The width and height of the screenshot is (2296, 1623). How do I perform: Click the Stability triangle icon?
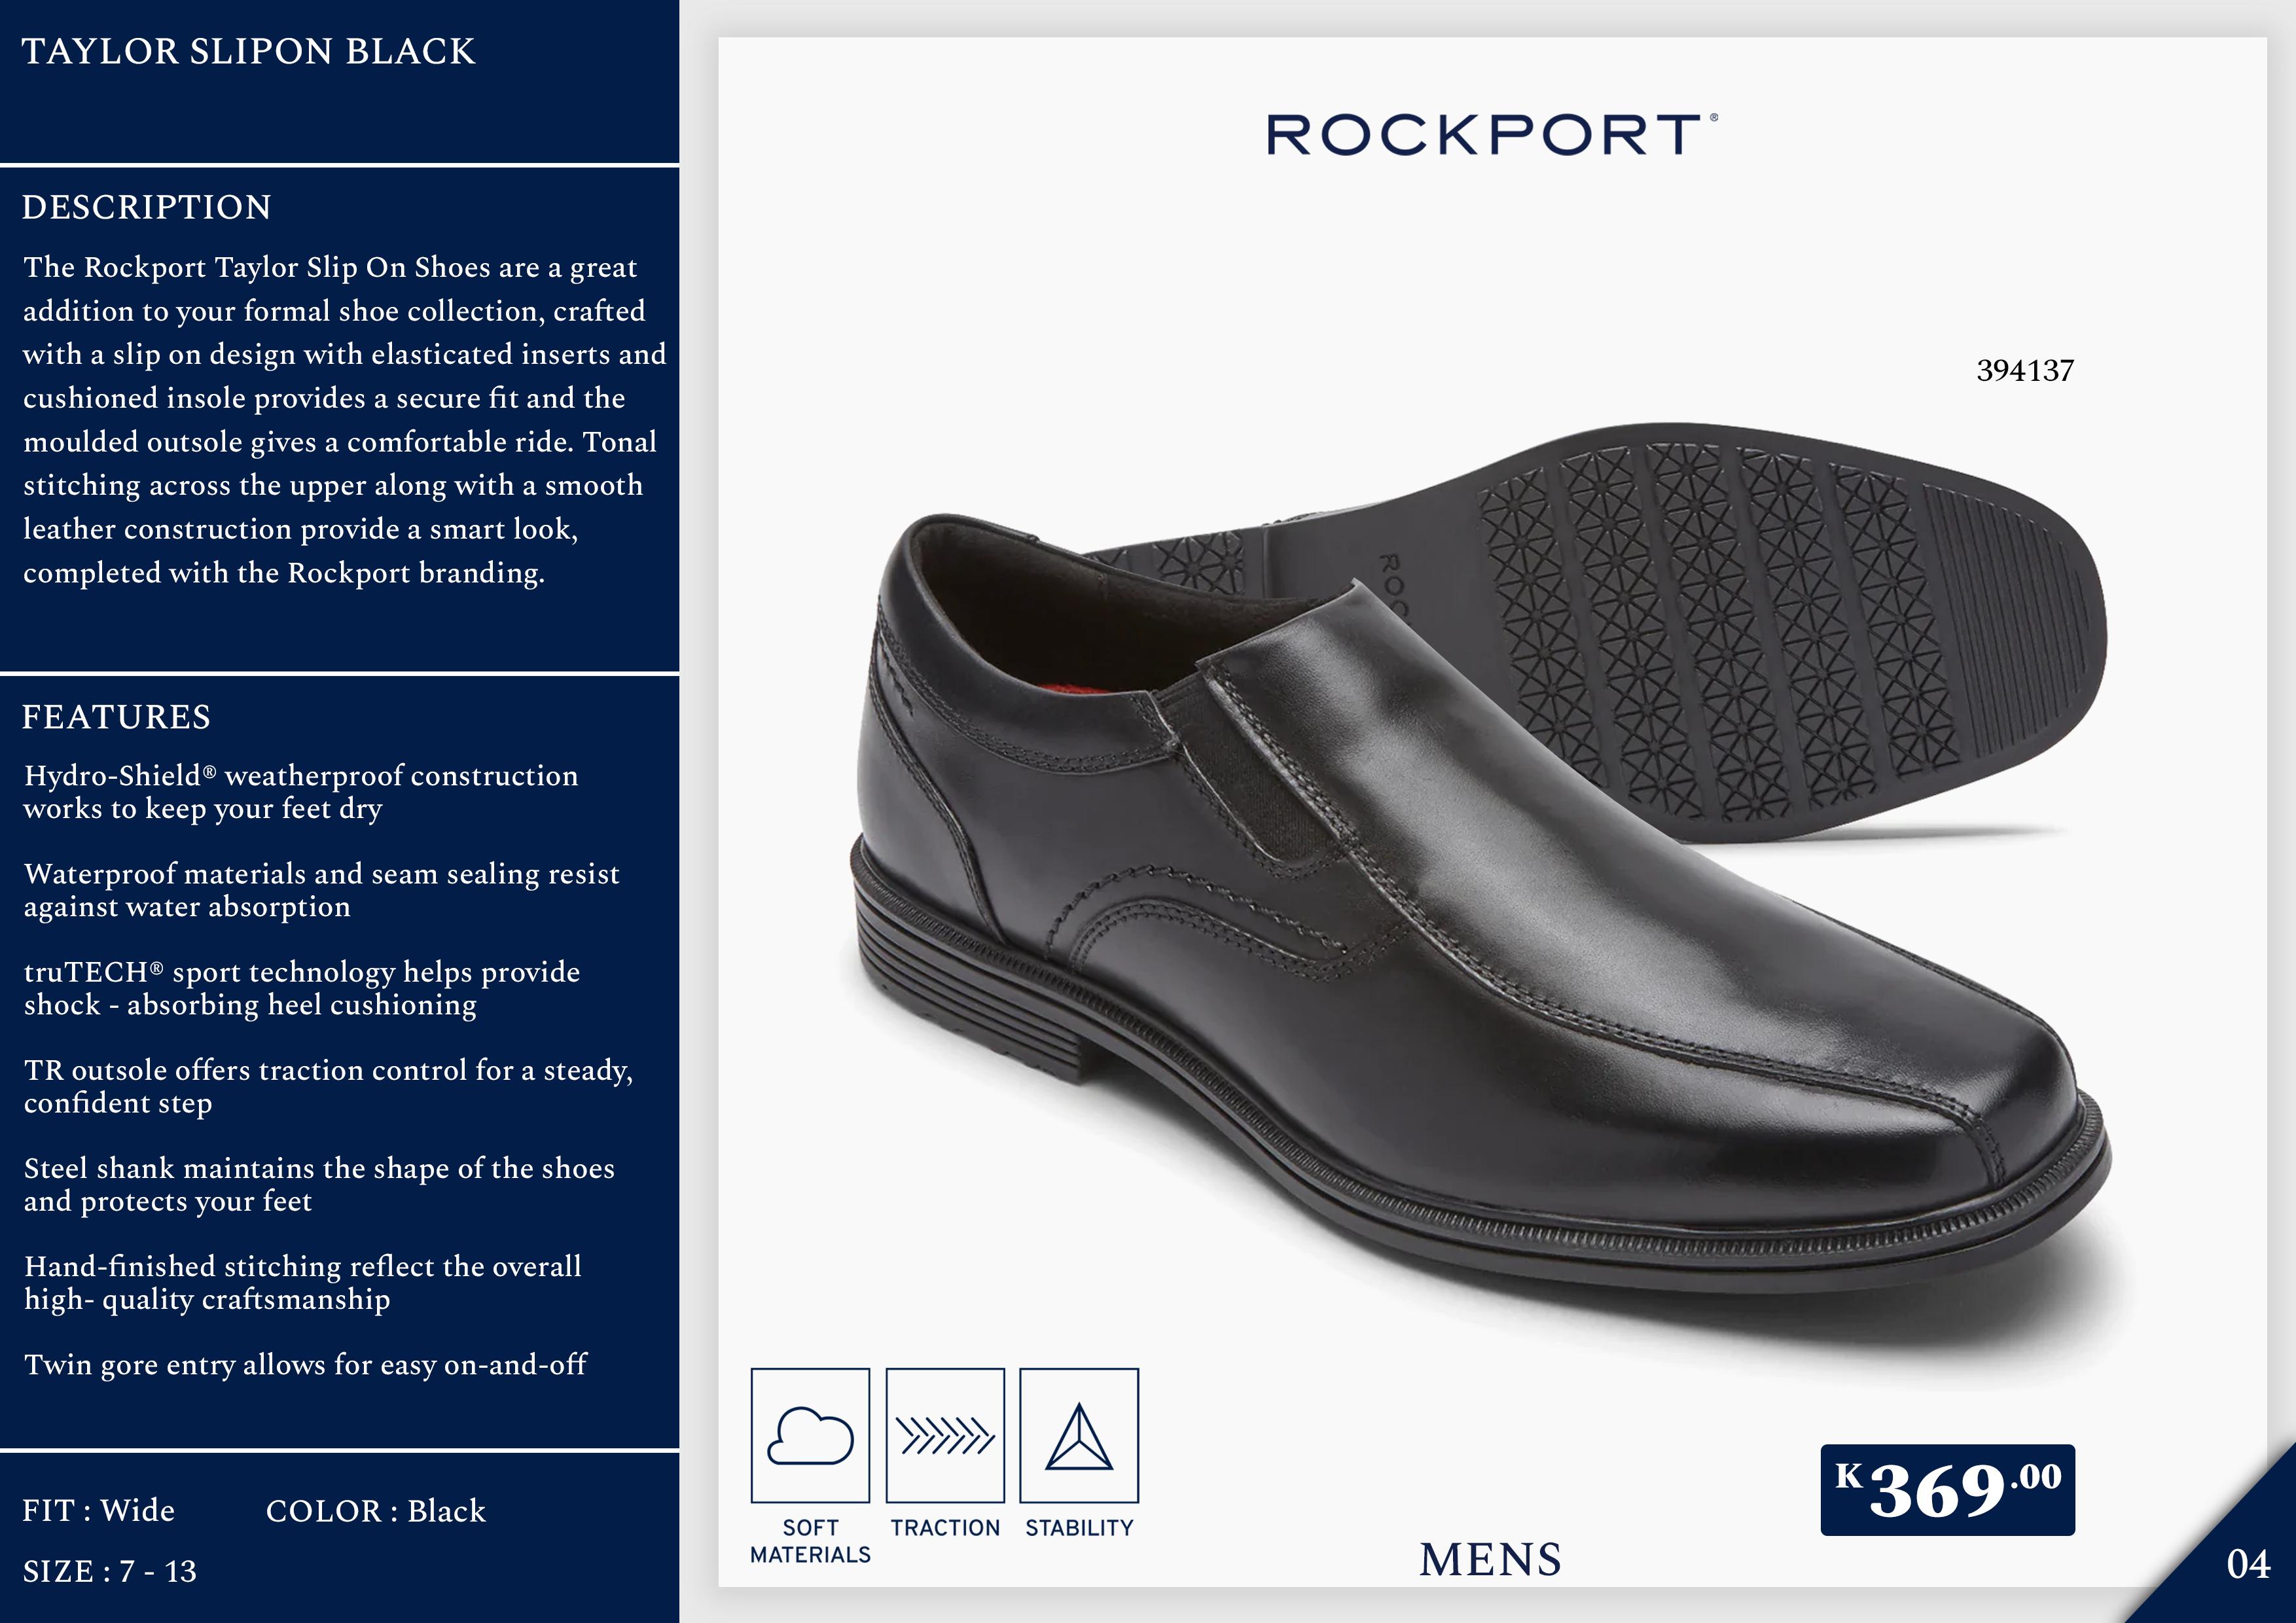pos(1079,1435)
